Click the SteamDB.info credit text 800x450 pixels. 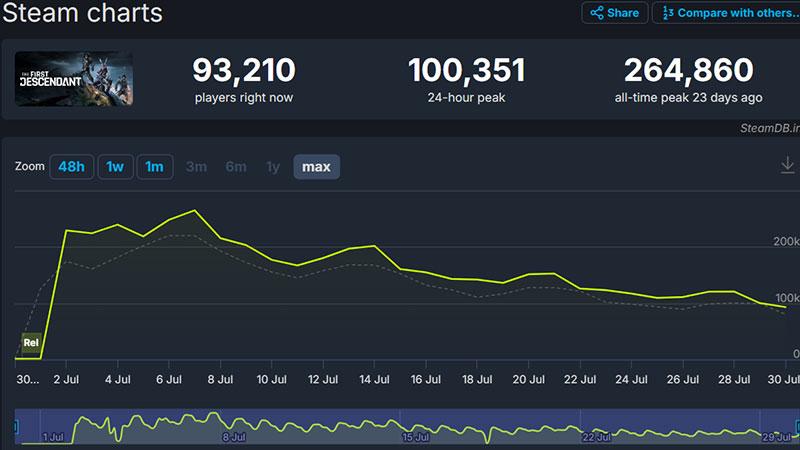pos(770,128)
